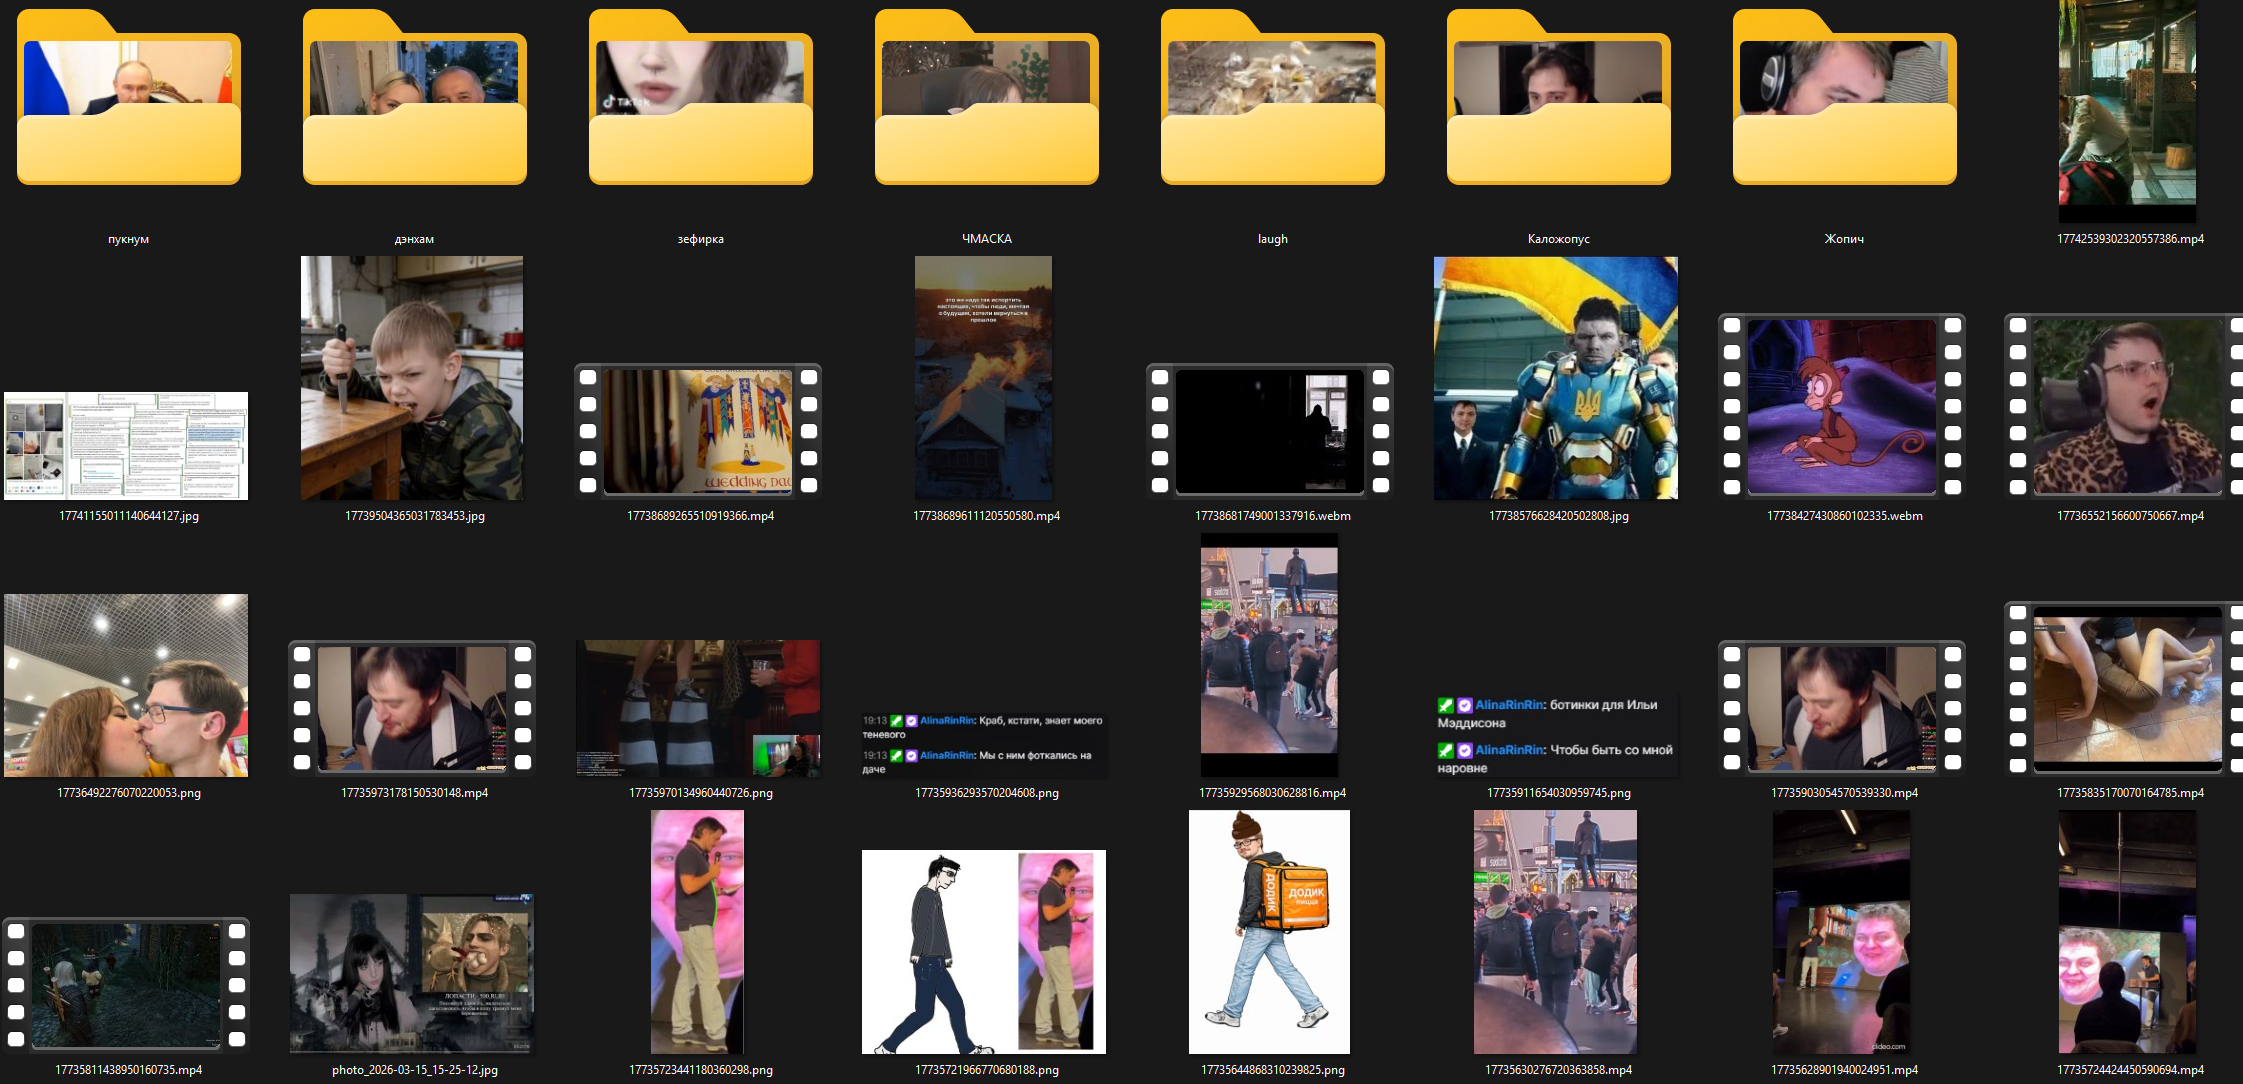The image size is (2243, 1084).
Task: Select kissing couple image 17736492276070220053.png
Action: [x=126, y=685]
